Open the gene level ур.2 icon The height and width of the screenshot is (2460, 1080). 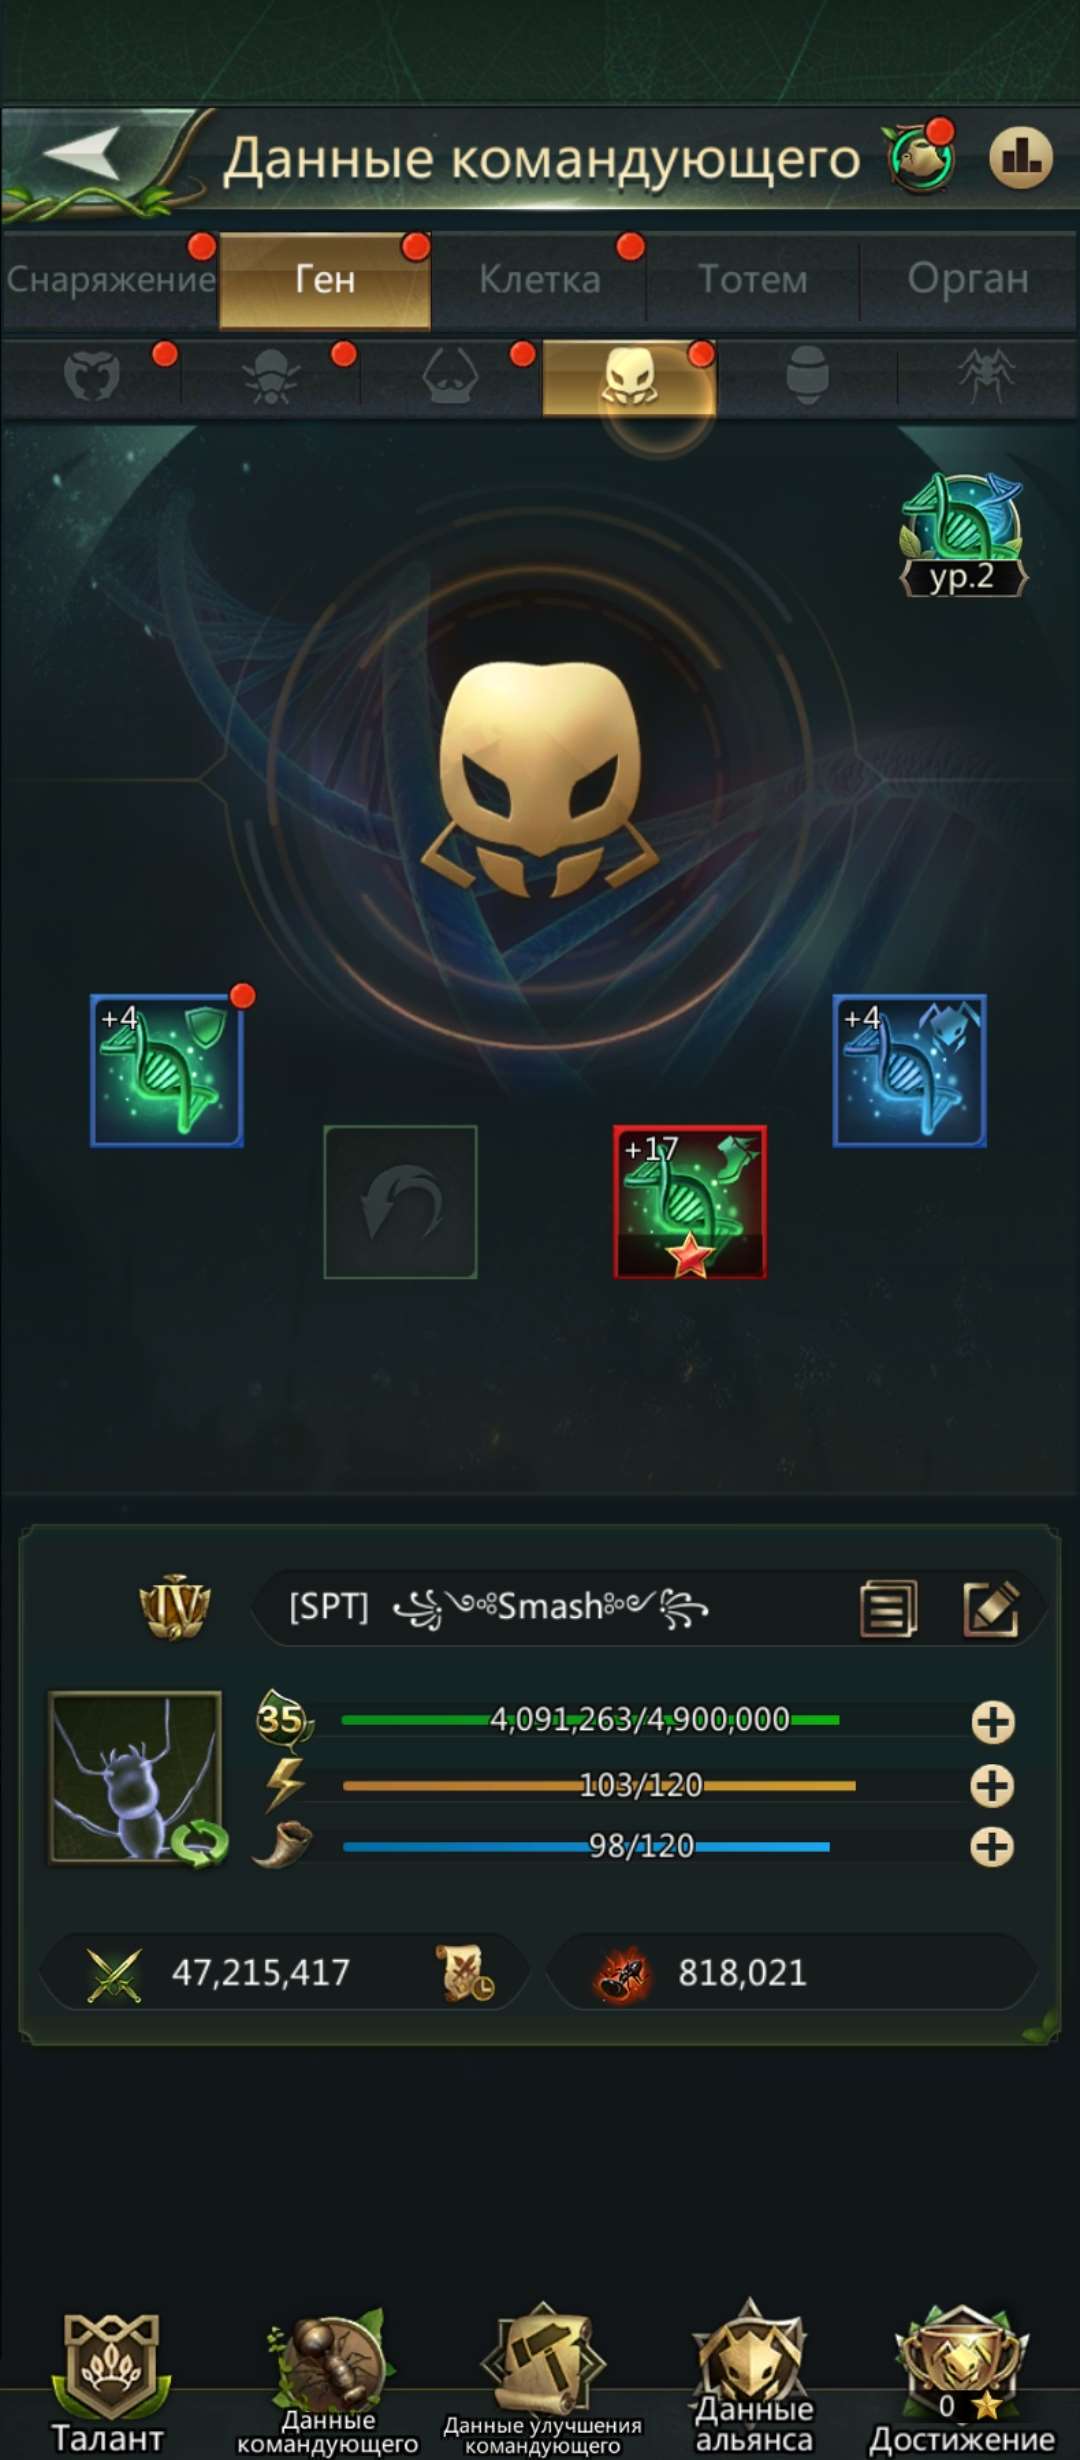tap(963, 536)
